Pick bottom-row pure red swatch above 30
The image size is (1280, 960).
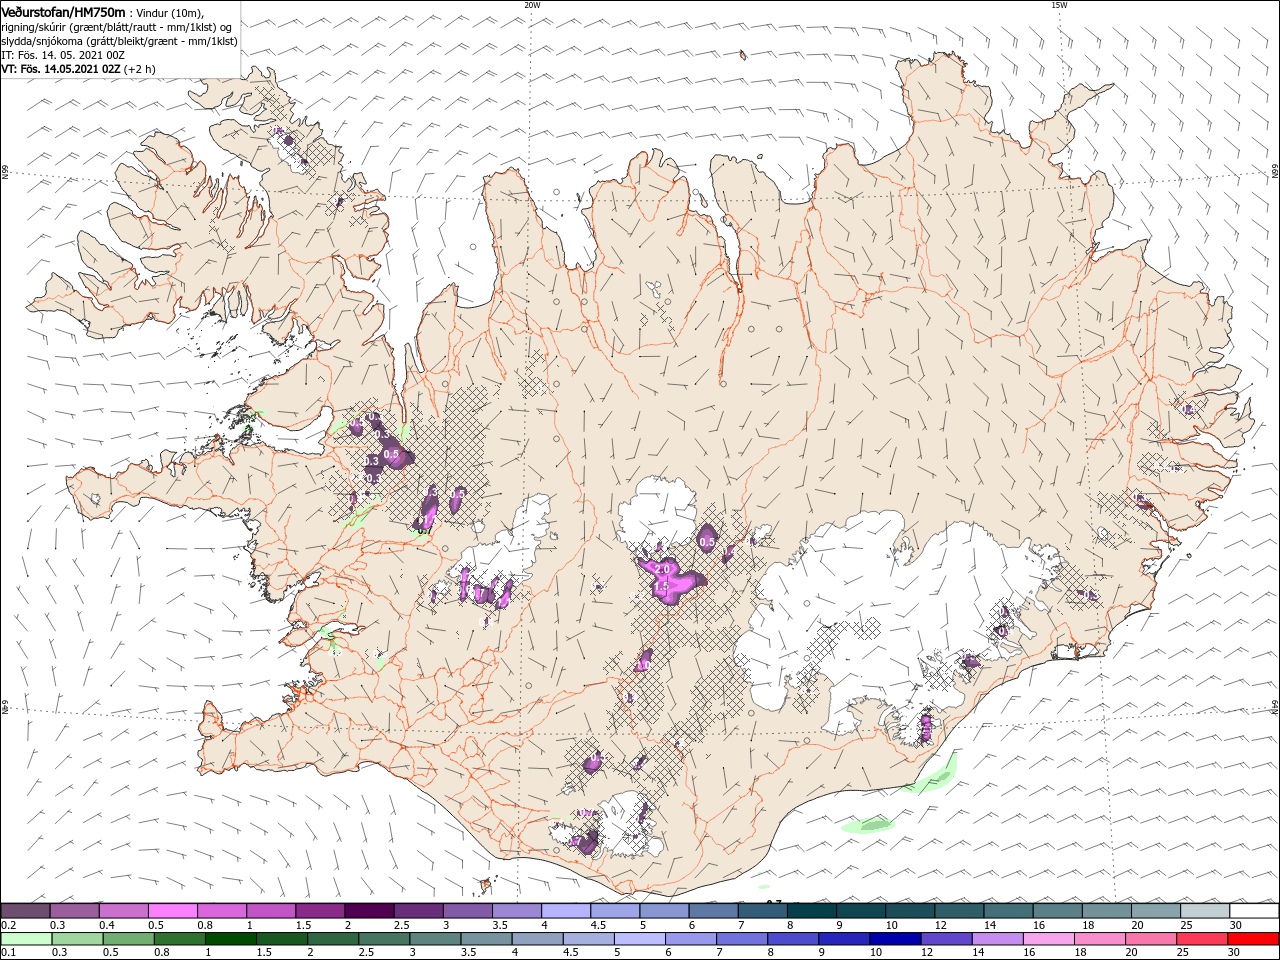1254,939
